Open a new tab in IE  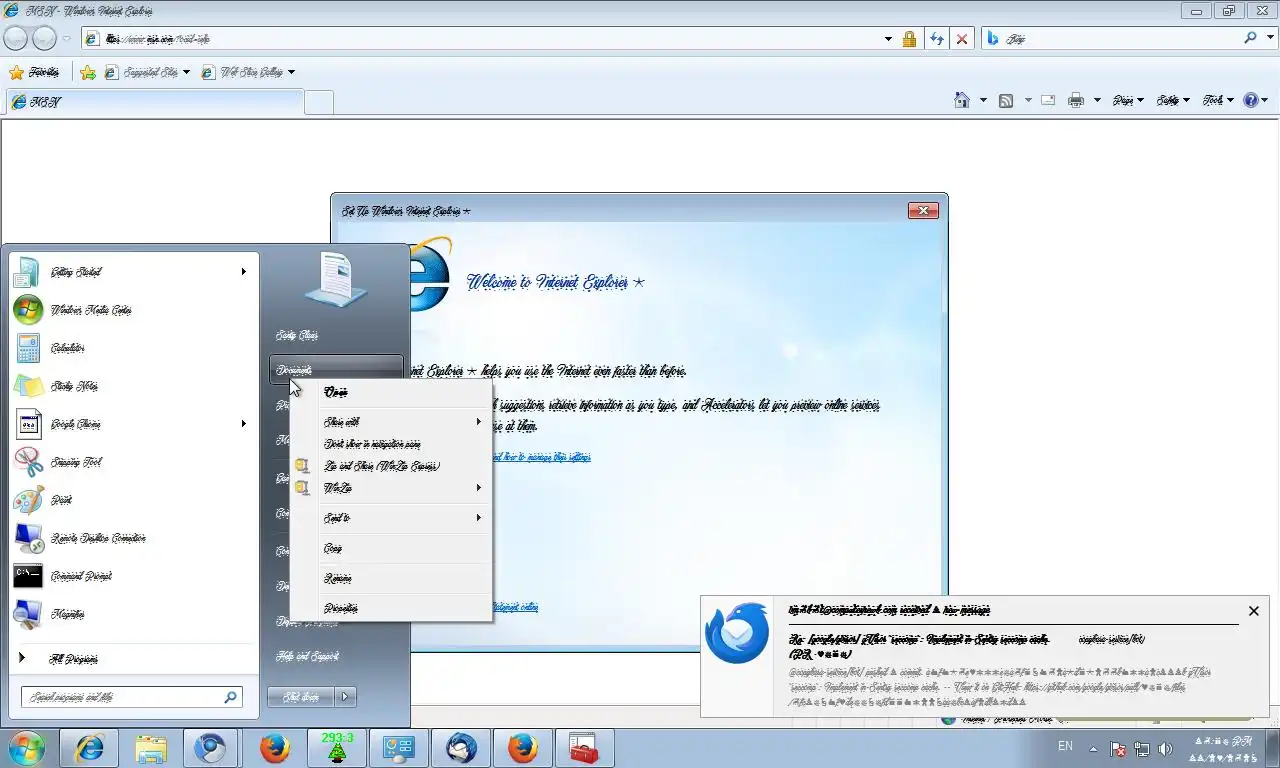coord(318,102)
